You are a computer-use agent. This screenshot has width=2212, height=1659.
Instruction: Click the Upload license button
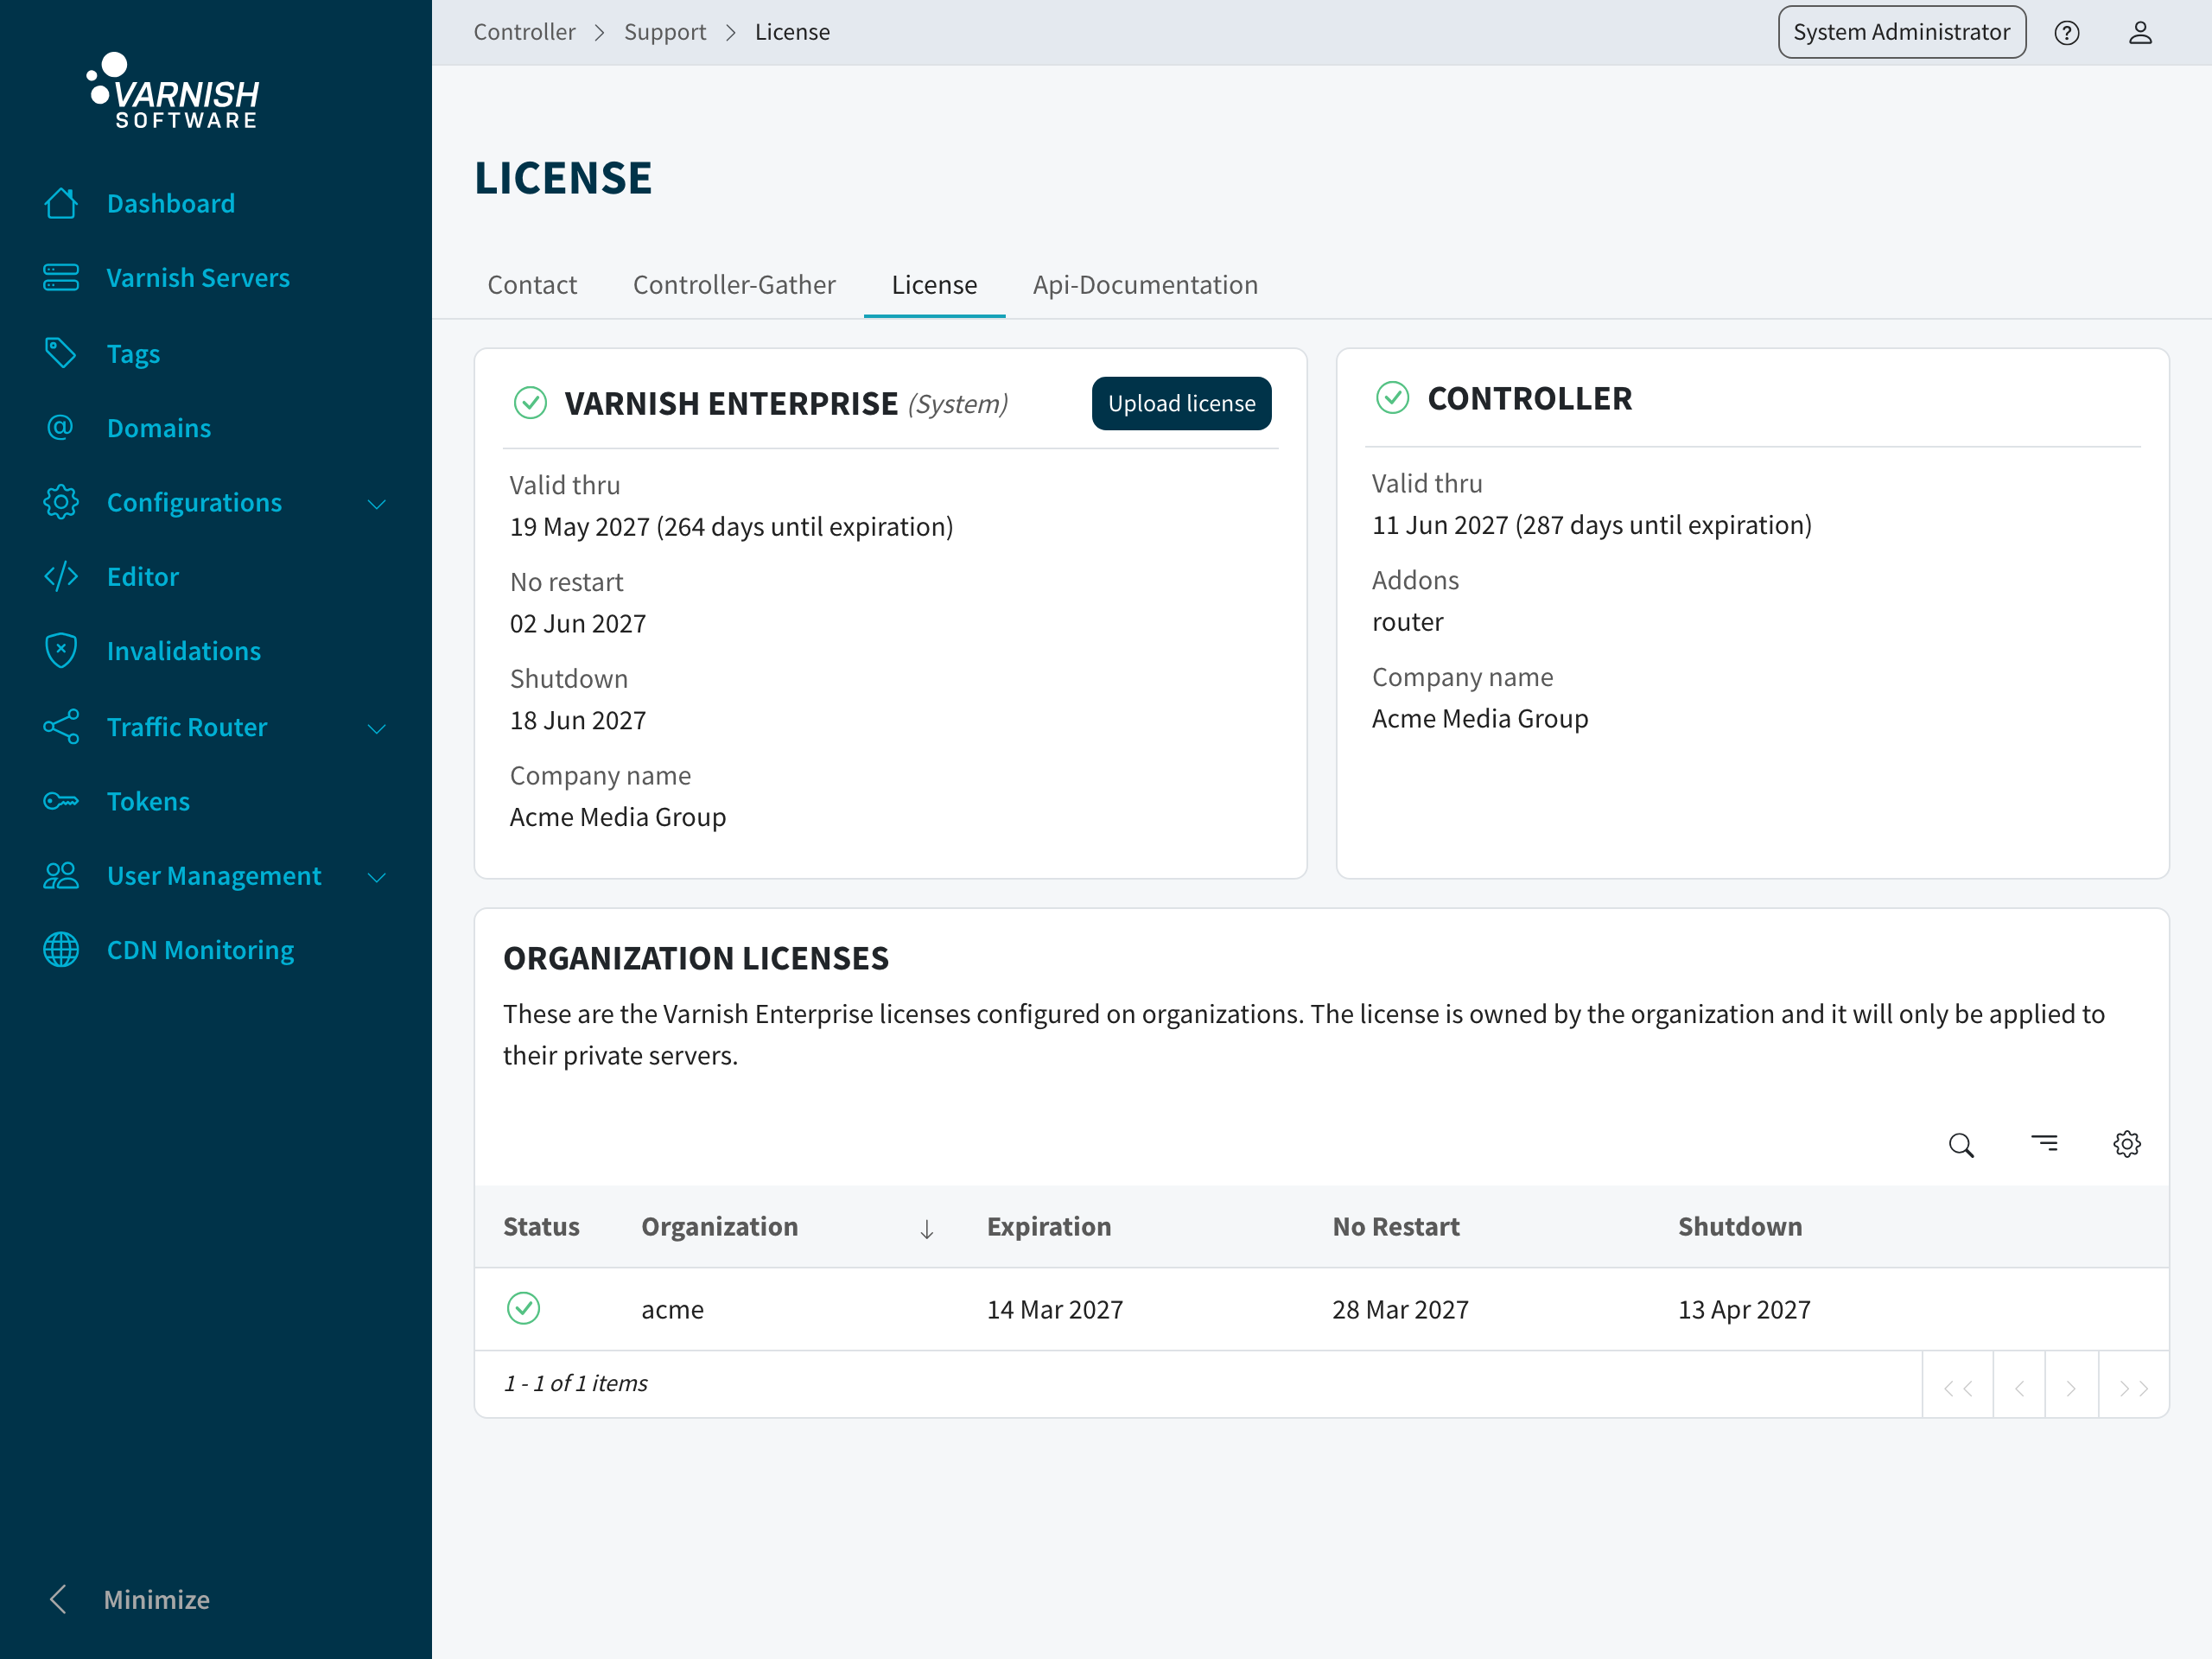[x=1181, y=403]
